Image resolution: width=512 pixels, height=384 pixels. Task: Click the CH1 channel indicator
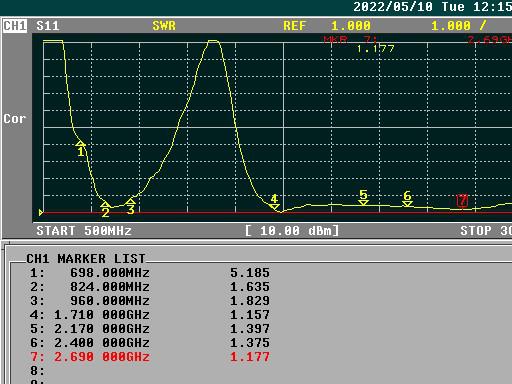(15, 26)
